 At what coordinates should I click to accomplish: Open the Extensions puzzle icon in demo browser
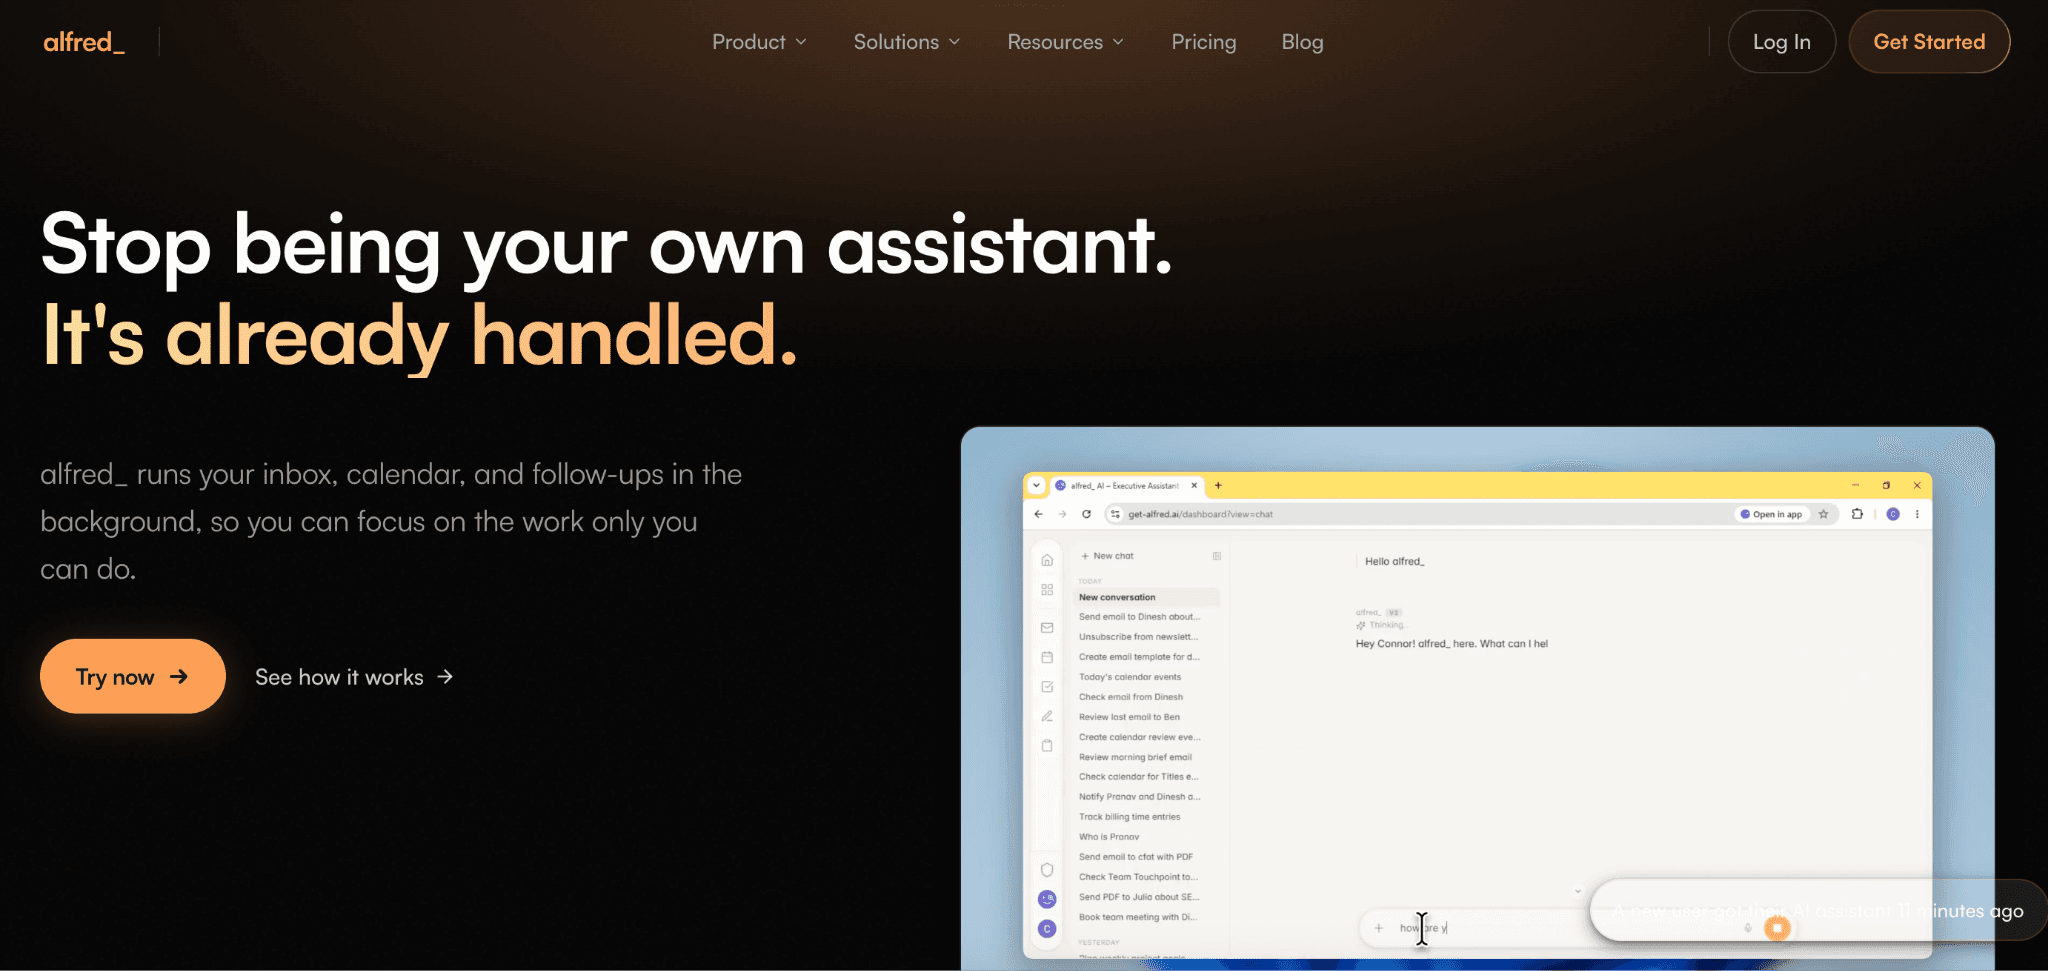1857,514
